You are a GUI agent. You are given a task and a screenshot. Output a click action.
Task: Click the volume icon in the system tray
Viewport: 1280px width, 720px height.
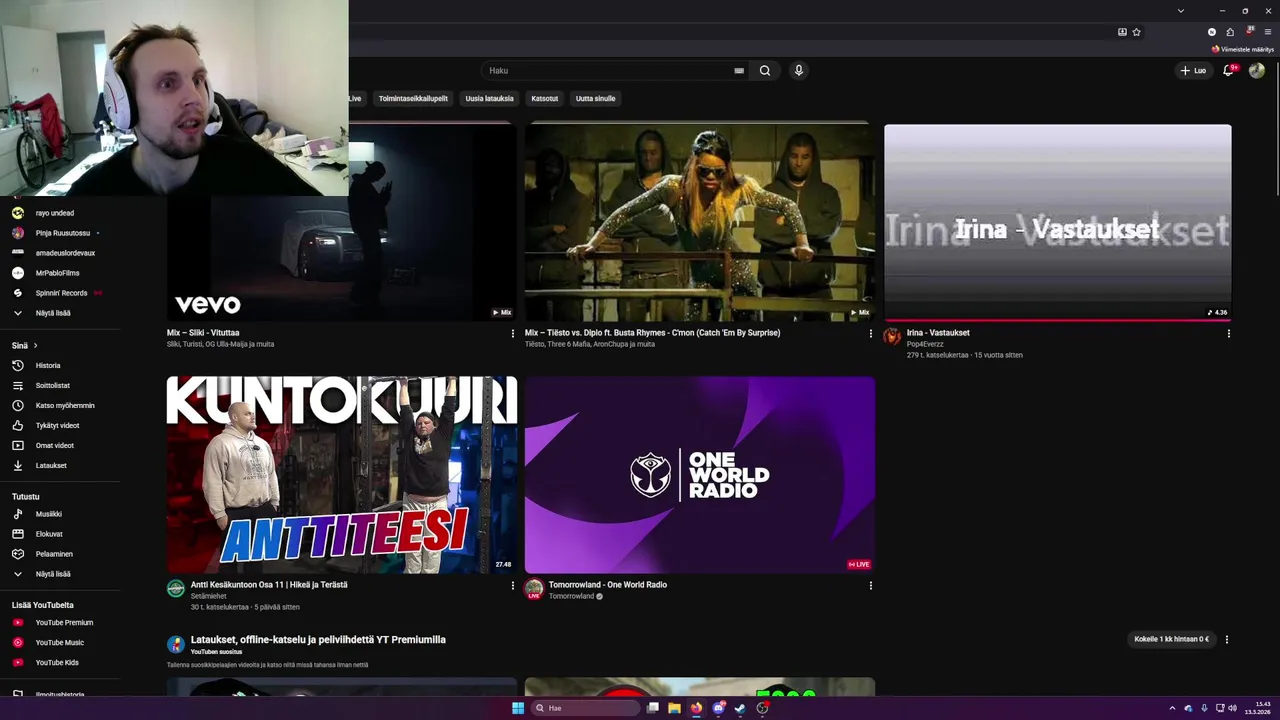pyautogui.click(x=1232, y=708)
